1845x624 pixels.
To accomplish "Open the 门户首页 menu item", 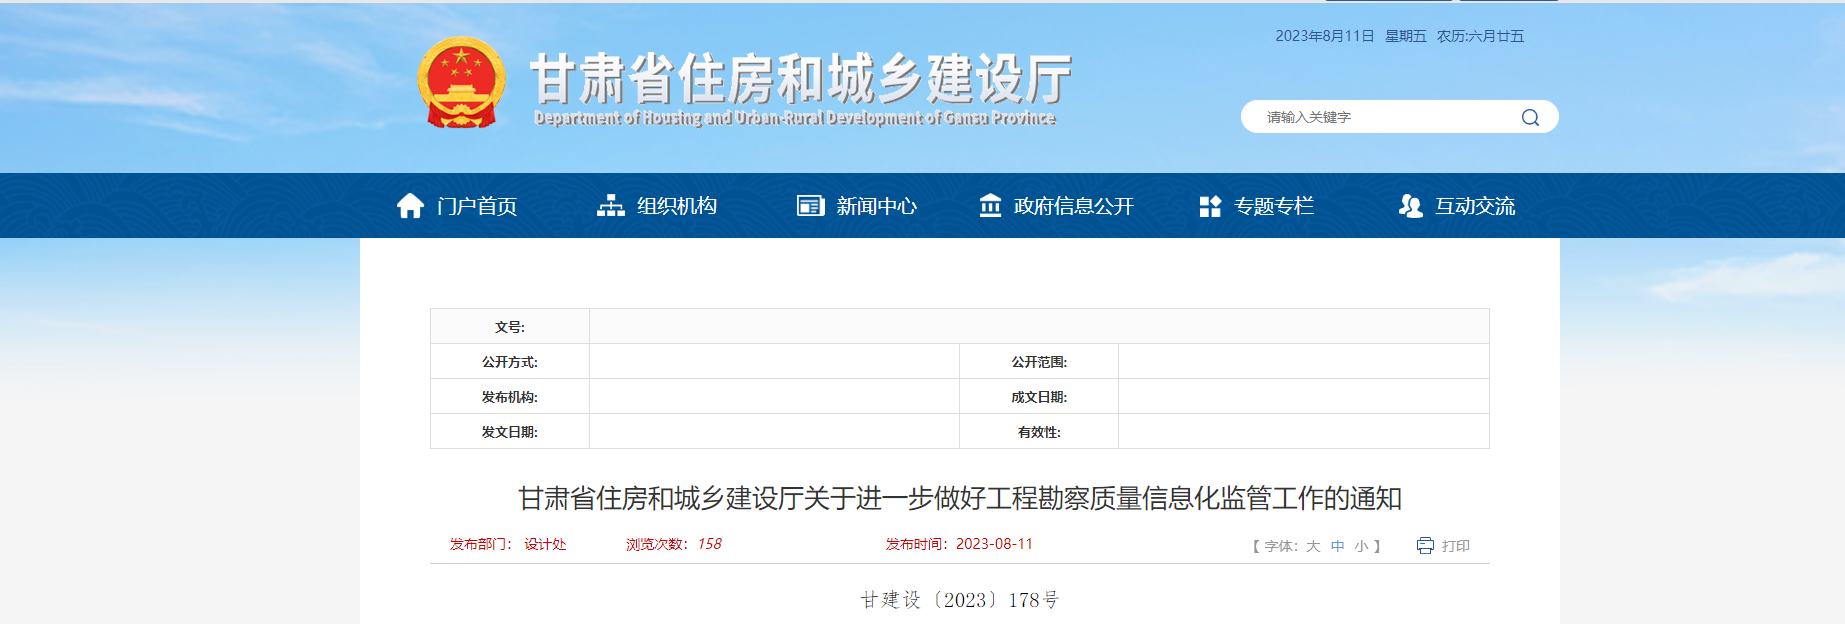I will tap(477, 206).
